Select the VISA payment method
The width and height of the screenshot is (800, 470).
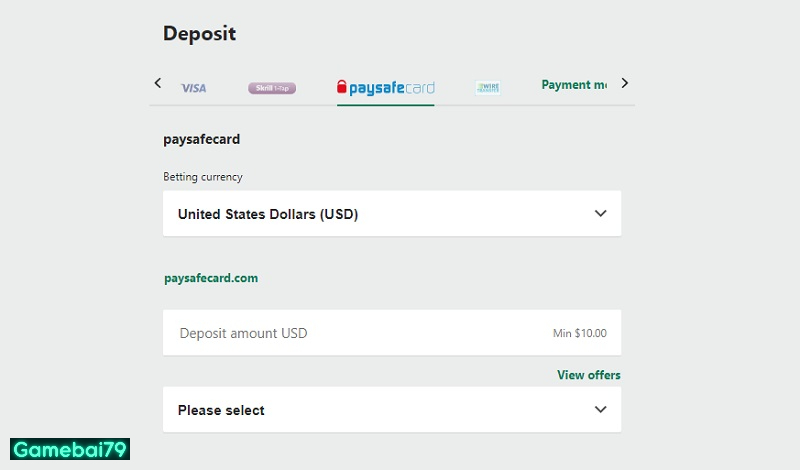point(193,88)
